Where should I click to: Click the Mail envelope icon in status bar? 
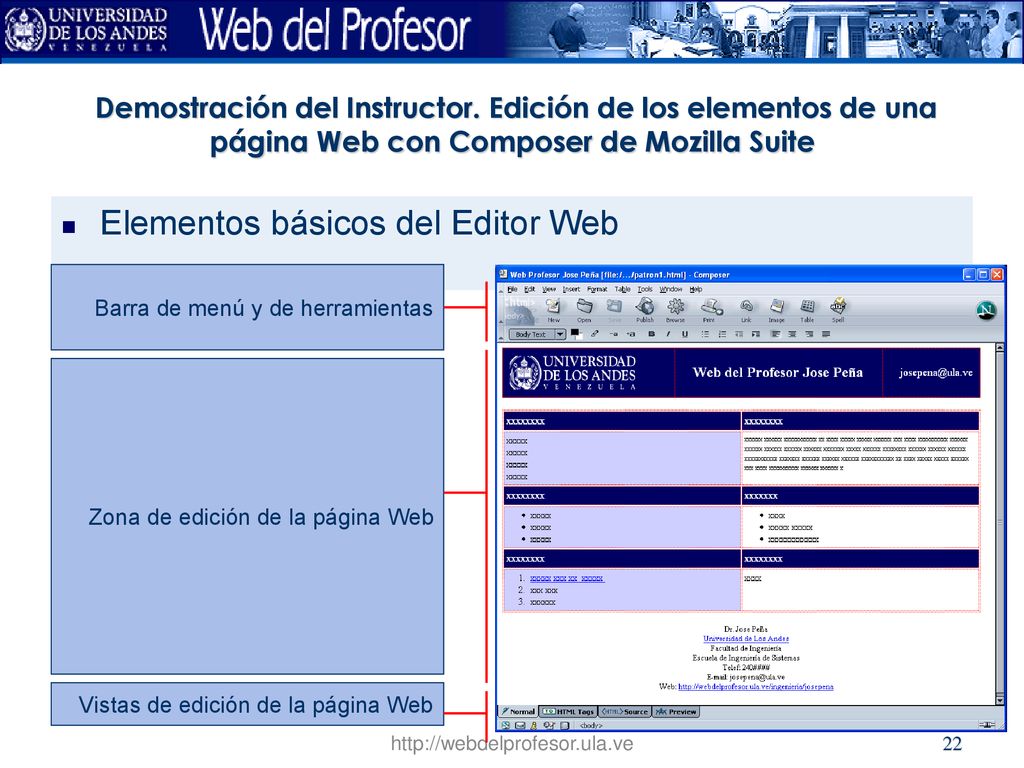(520, 725)
